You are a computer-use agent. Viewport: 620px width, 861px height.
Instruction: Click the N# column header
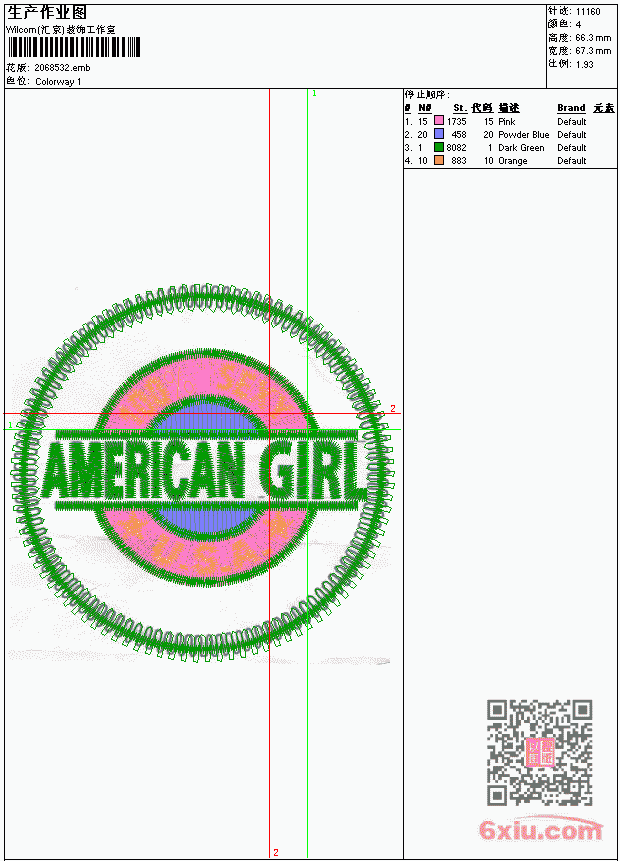[x=425, y=108]
